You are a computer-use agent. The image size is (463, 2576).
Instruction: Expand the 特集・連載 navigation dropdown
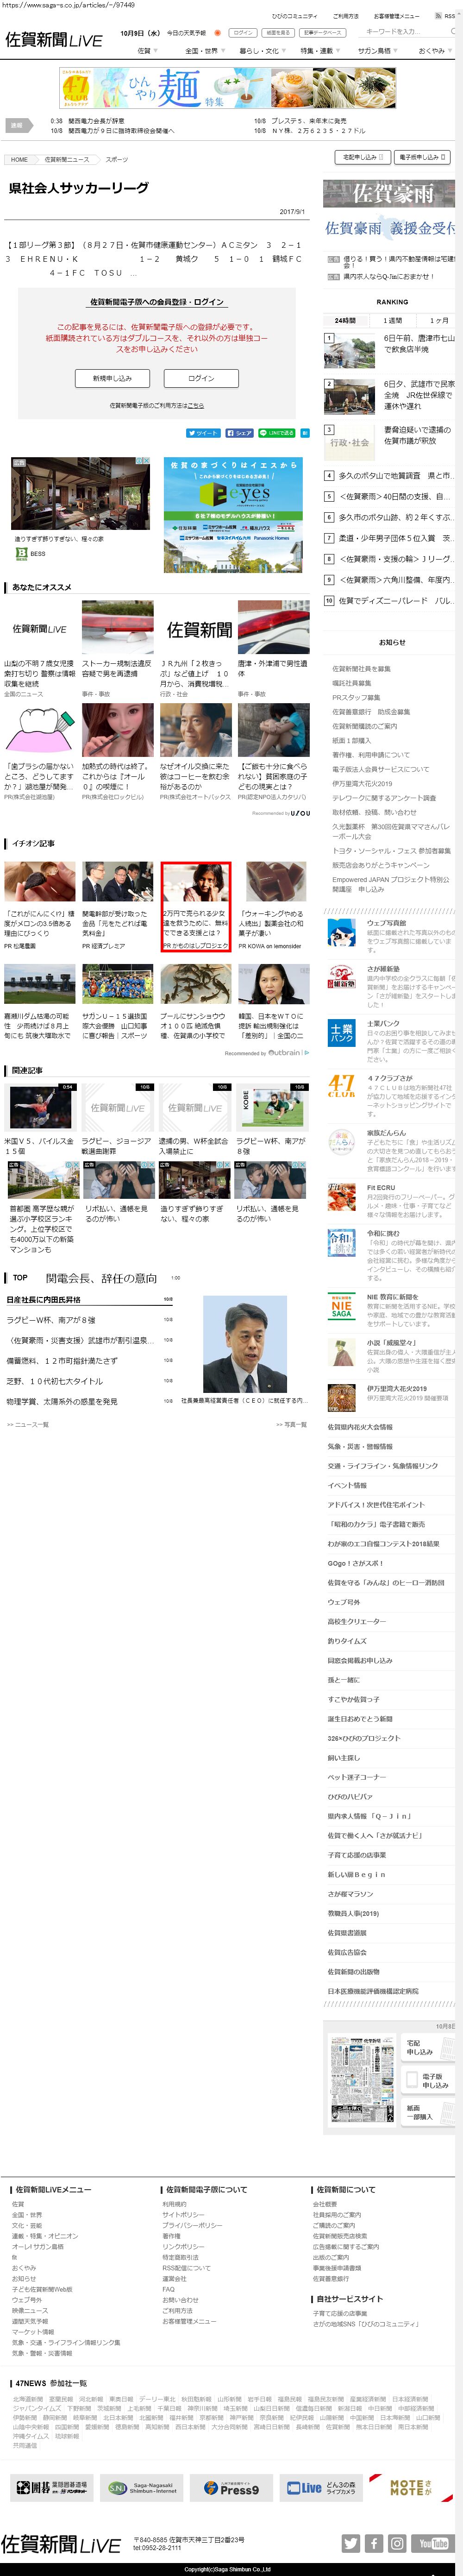tap(319, 50)
